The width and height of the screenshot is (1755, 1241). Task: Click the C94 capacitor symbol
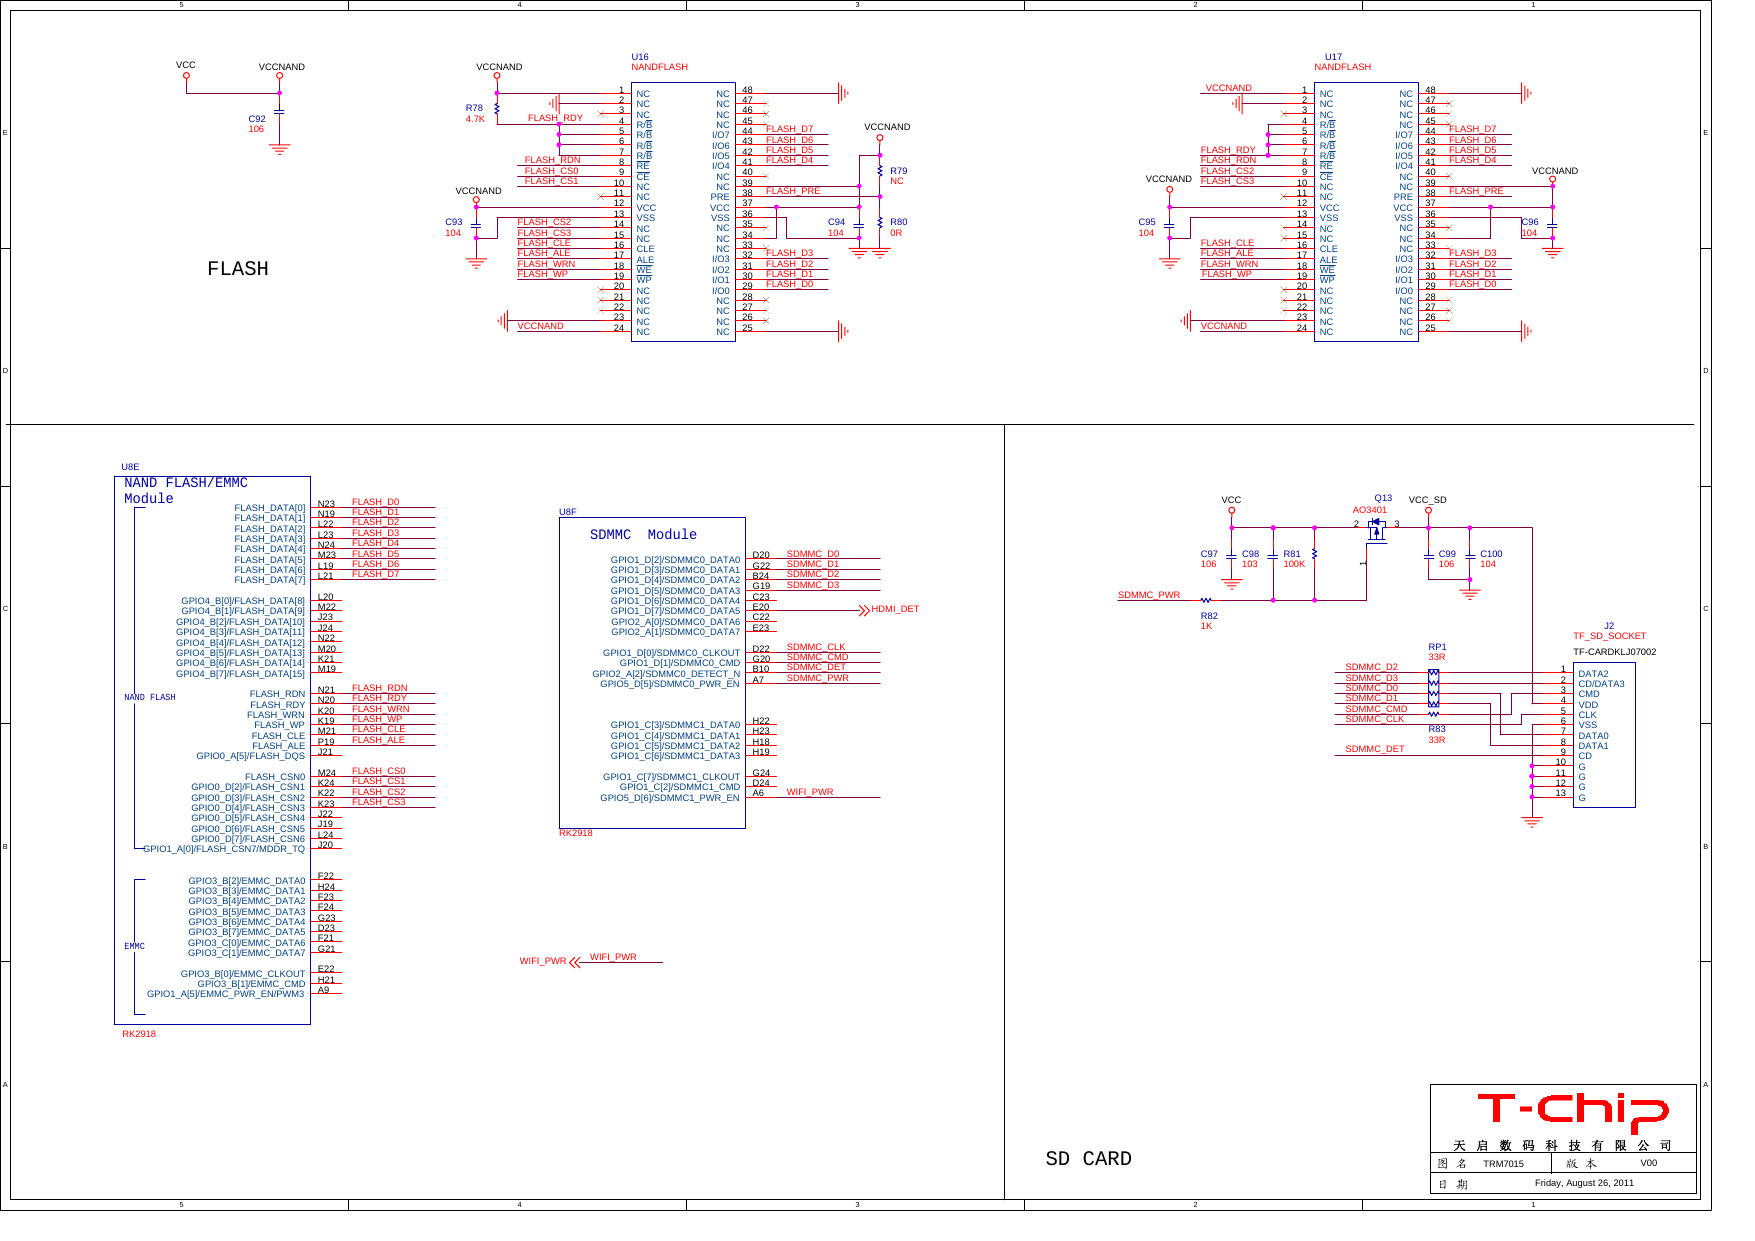pos(858,226)
